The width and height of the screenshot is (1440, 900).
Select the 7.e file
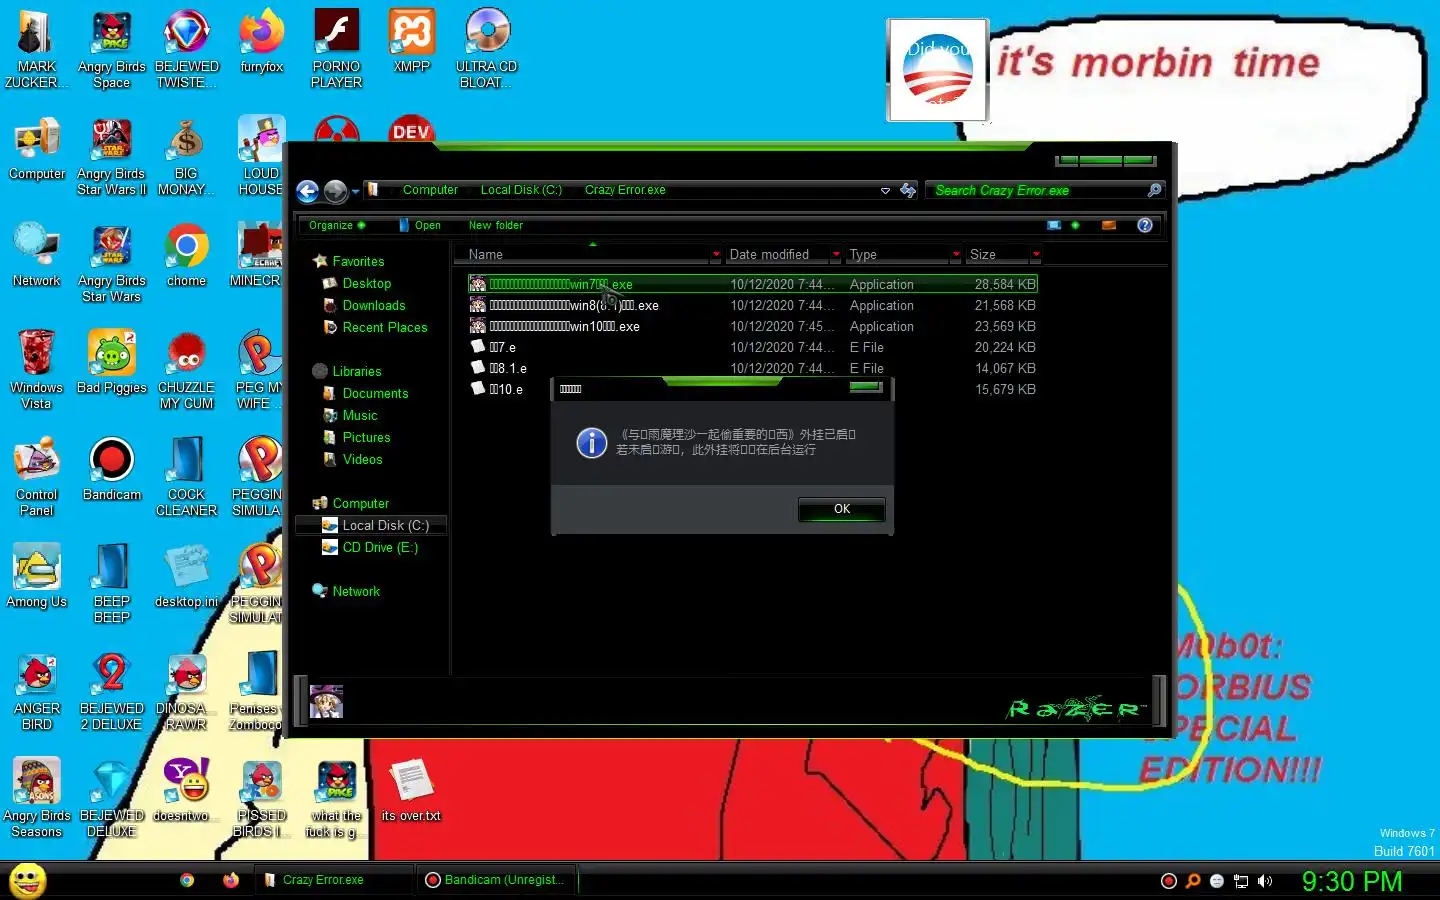click(x=752, y=347)
